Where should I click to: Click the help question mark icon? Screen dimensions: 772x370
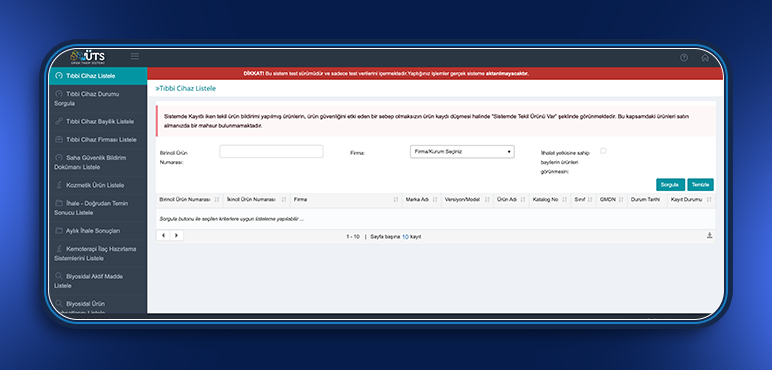tap(684, 58)
